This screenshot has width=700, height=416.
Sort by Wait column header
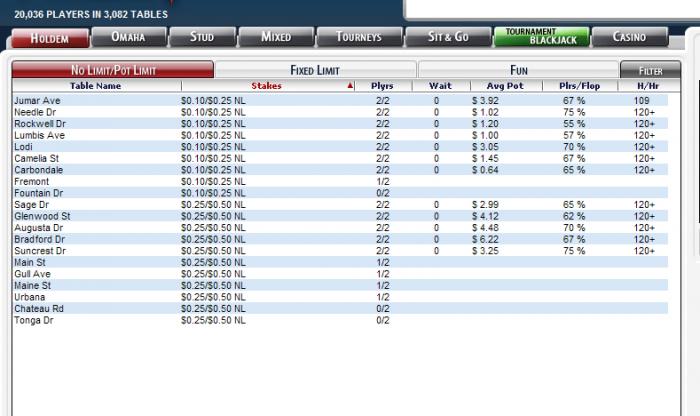point(441,86)
